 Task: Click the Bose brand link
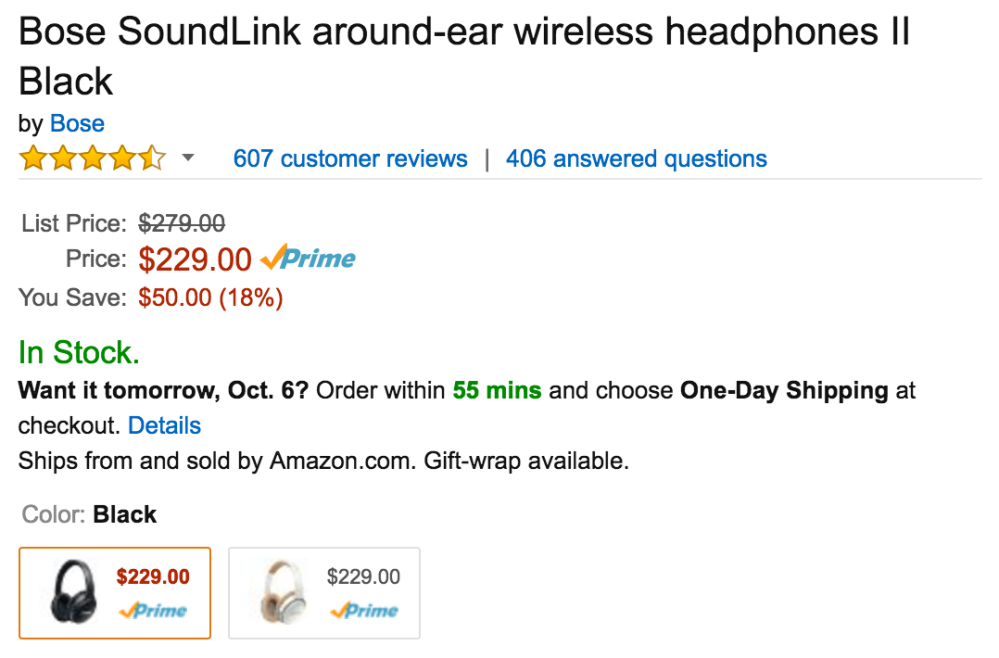(77, 124)
